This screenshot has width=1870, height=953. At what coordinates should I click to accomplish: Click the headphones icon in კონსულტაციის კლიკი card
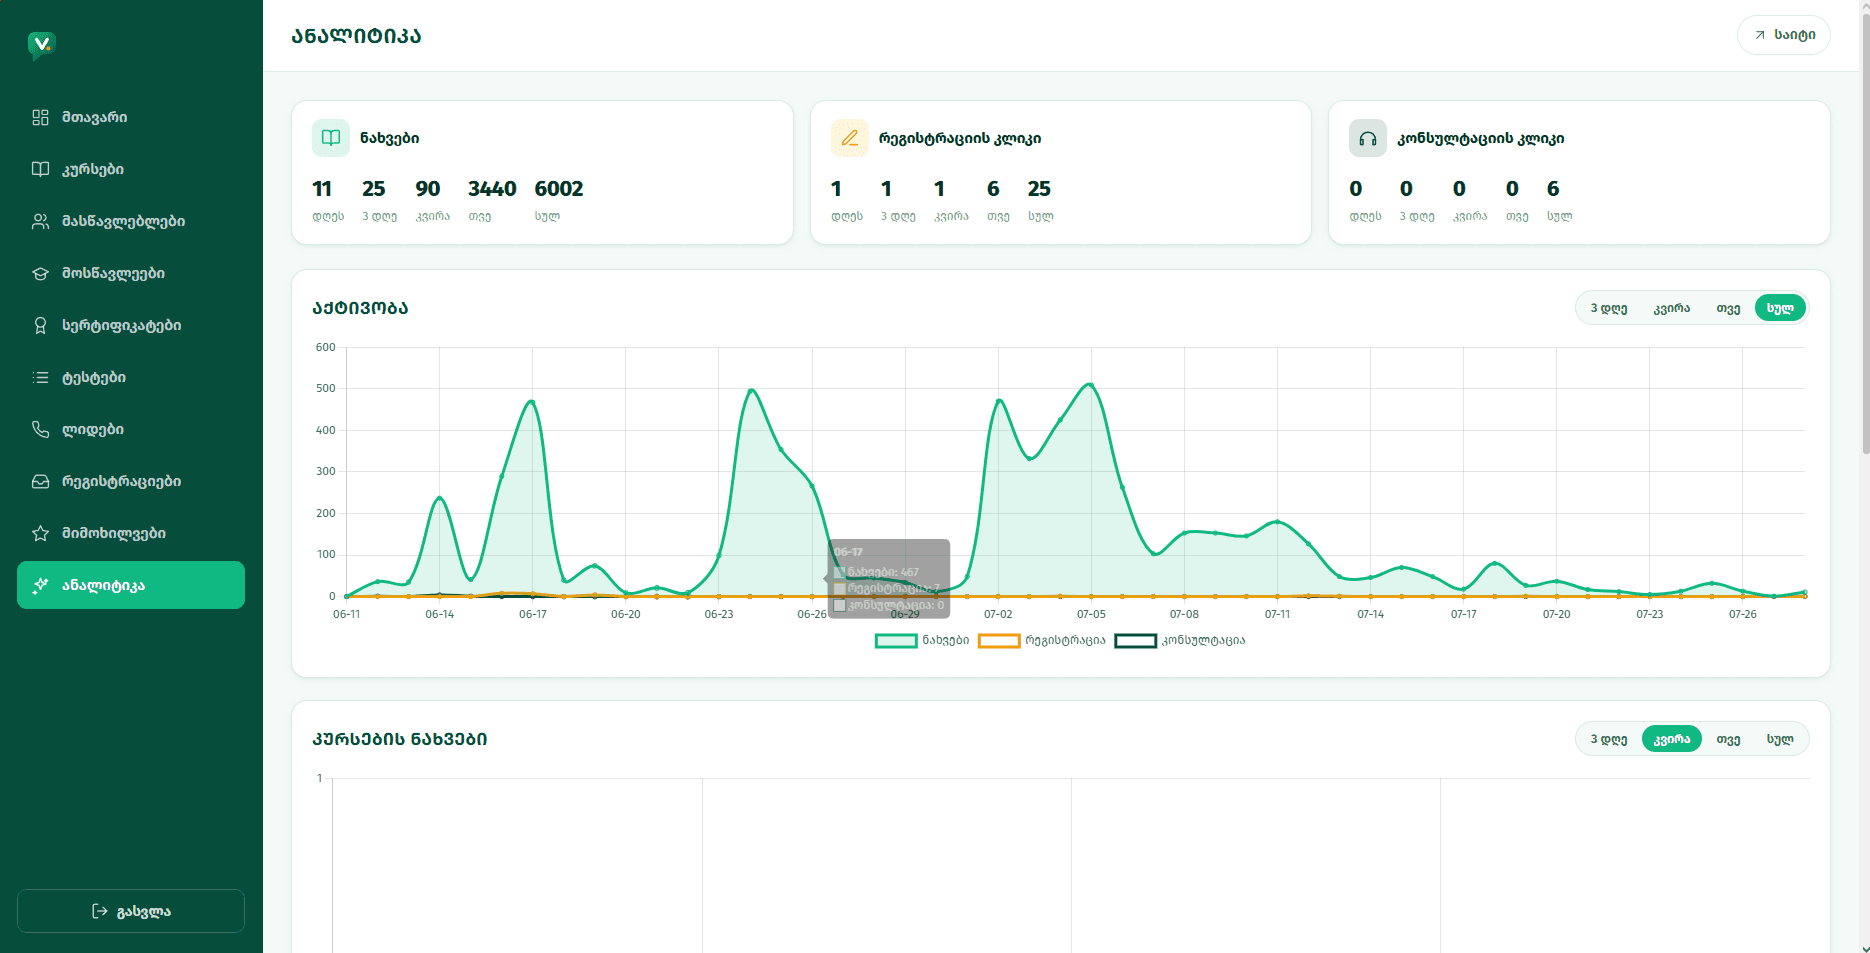[1368, 138]
